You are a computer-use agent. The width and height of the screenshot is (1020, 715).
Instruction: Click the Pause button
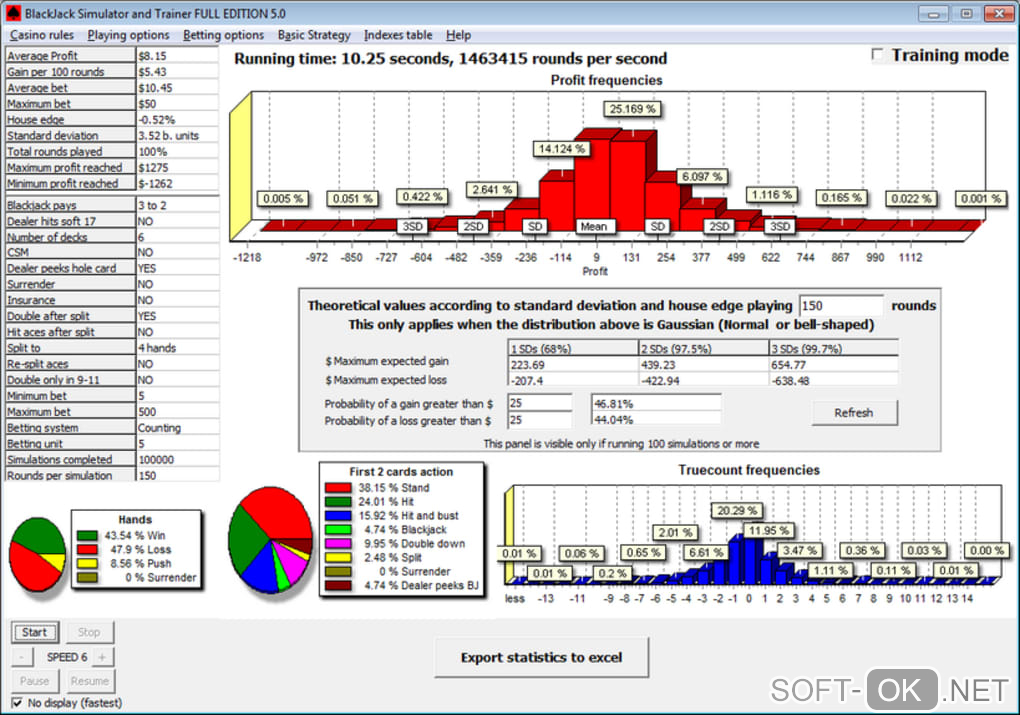coord(34,681)
